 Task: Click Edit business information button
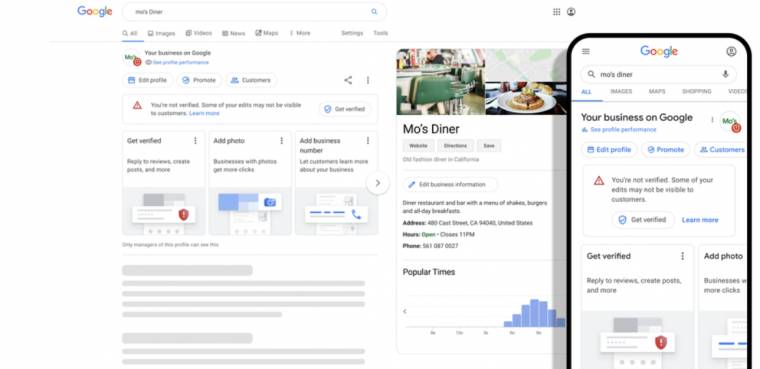(x=450, y=185)
